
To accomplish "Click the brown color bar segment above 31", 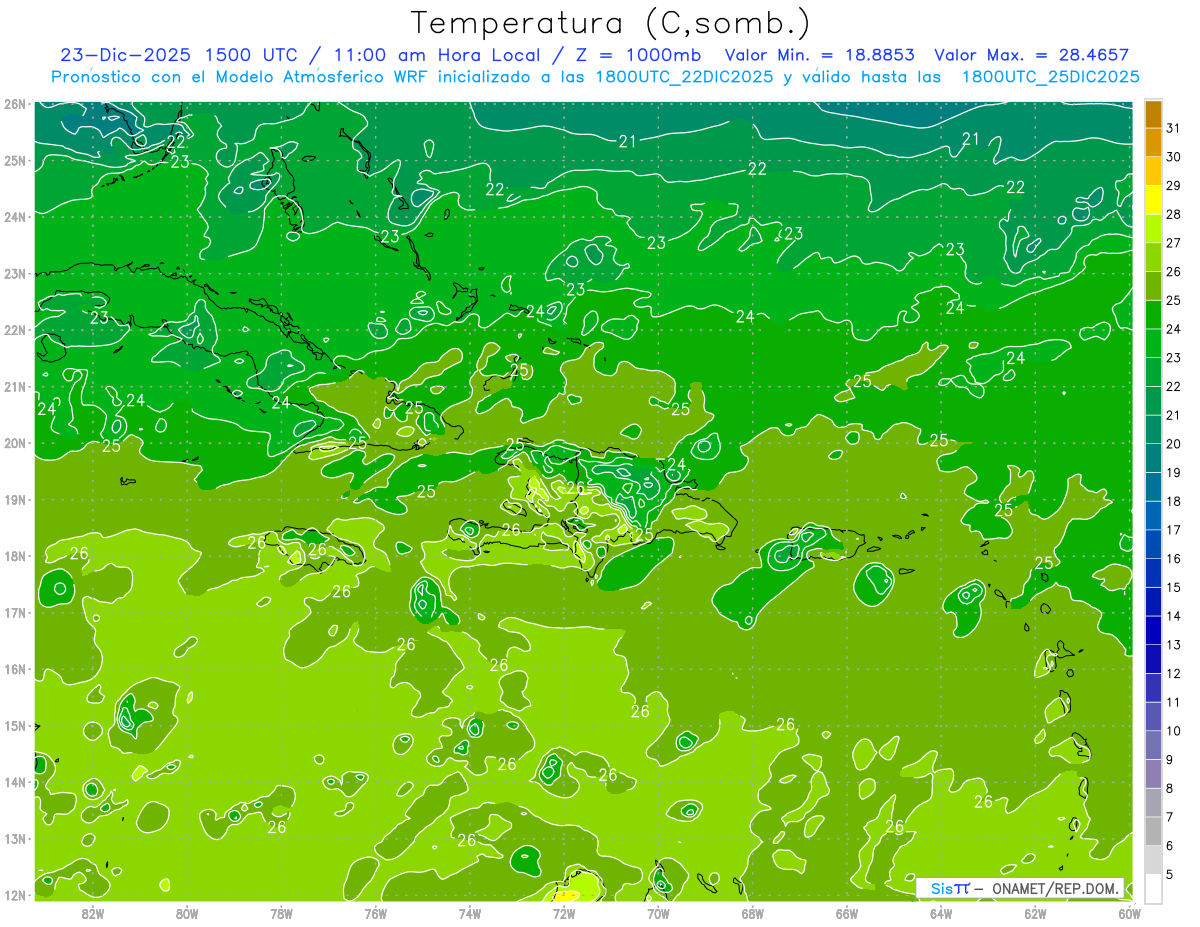I will [x=1153, y=114].
